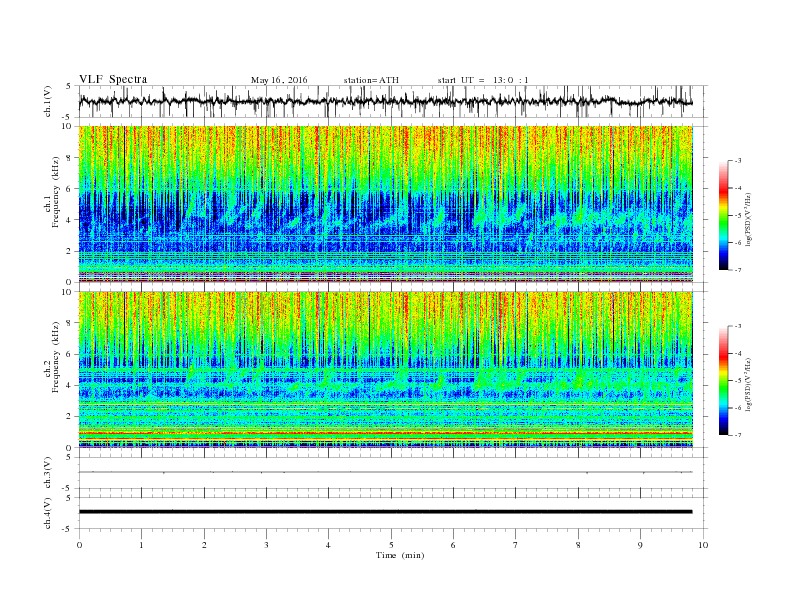Click the '6' kHz tick of ch.2 spectrogram
The height and width of the screenshot is (612, 792).
pos(69,354)
